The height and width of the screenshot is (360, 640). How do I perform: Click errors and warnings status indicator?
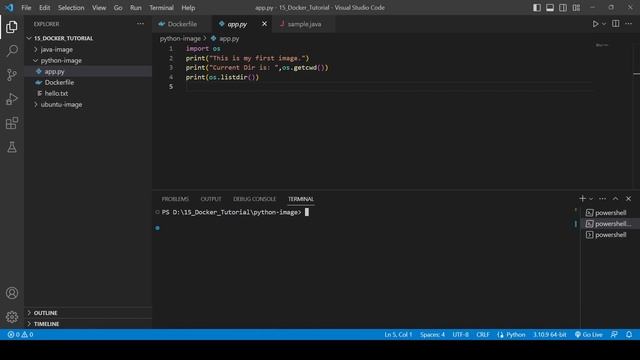[20, 334]
